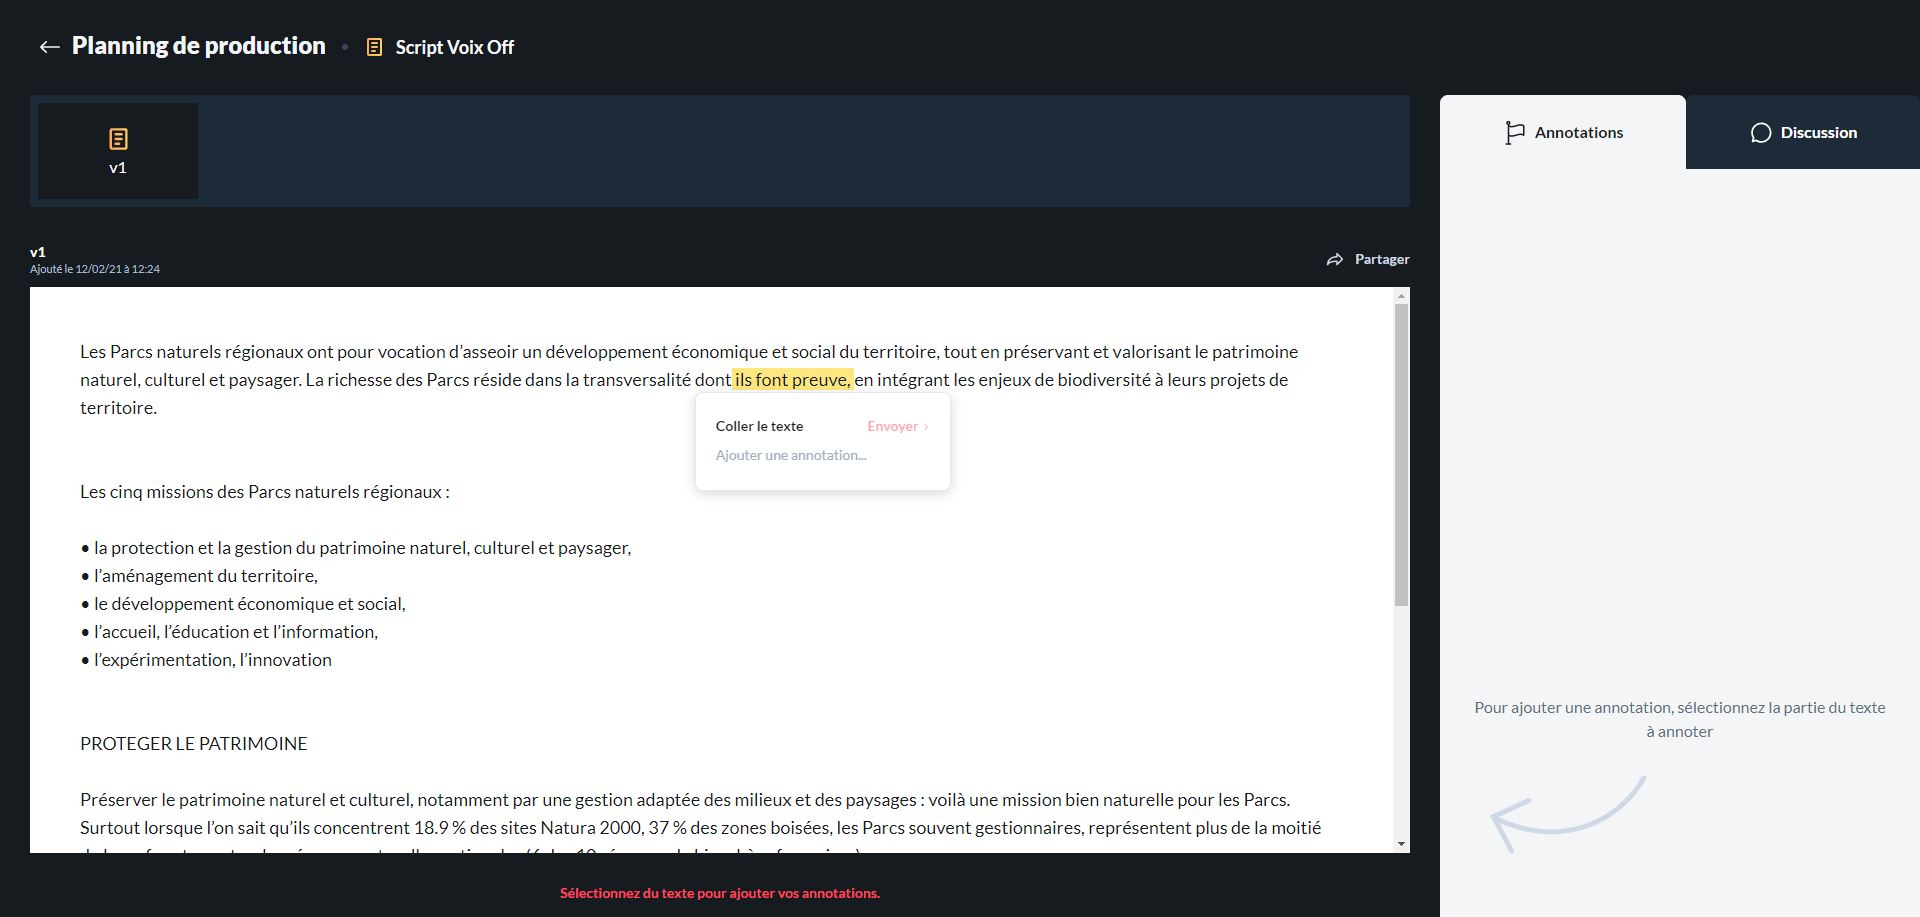The width and height of the screenshot is (1920, 917).
Task: Click the Annotations flag icon
Action: click(1515, 133)
